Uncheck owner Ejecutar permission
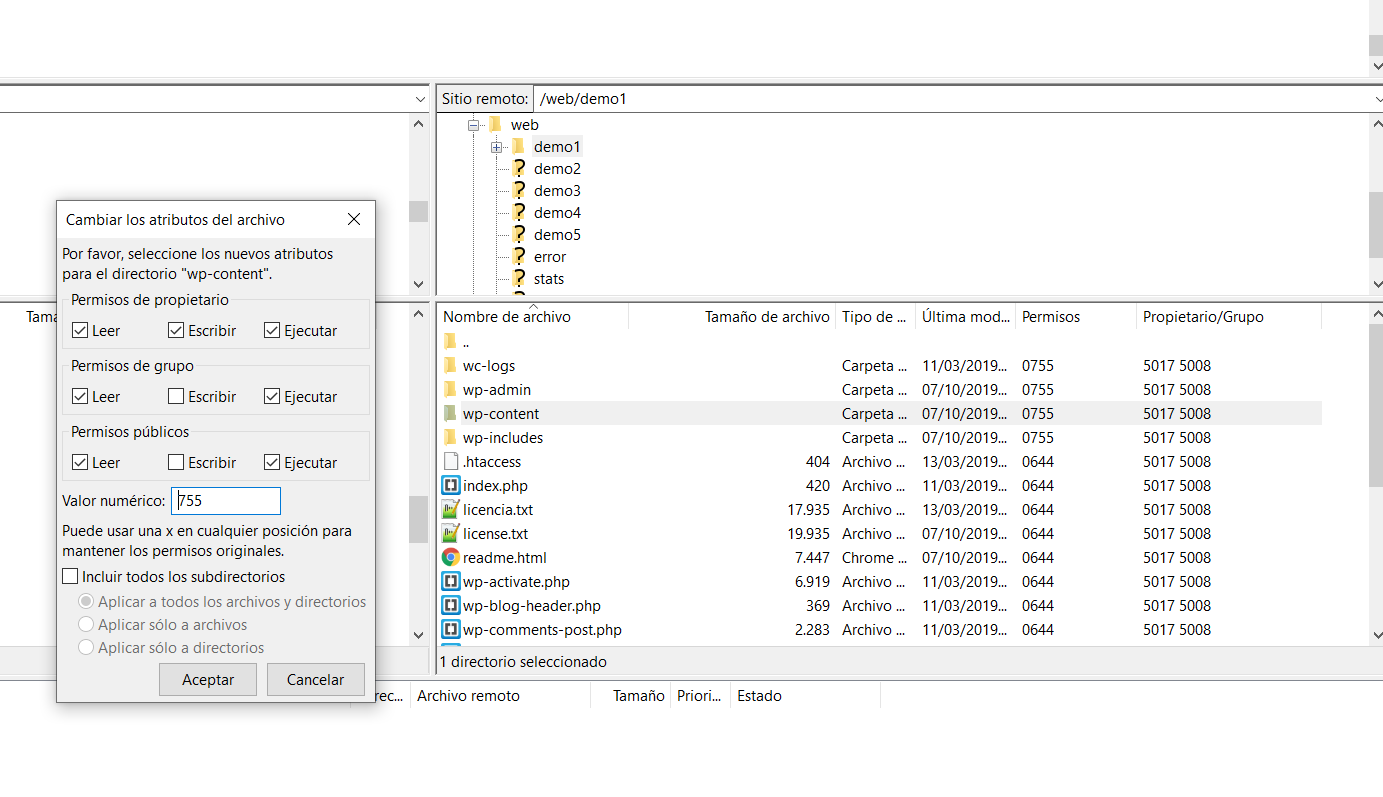Screen dimensions: 1383x797 click(x=272, y=331)
